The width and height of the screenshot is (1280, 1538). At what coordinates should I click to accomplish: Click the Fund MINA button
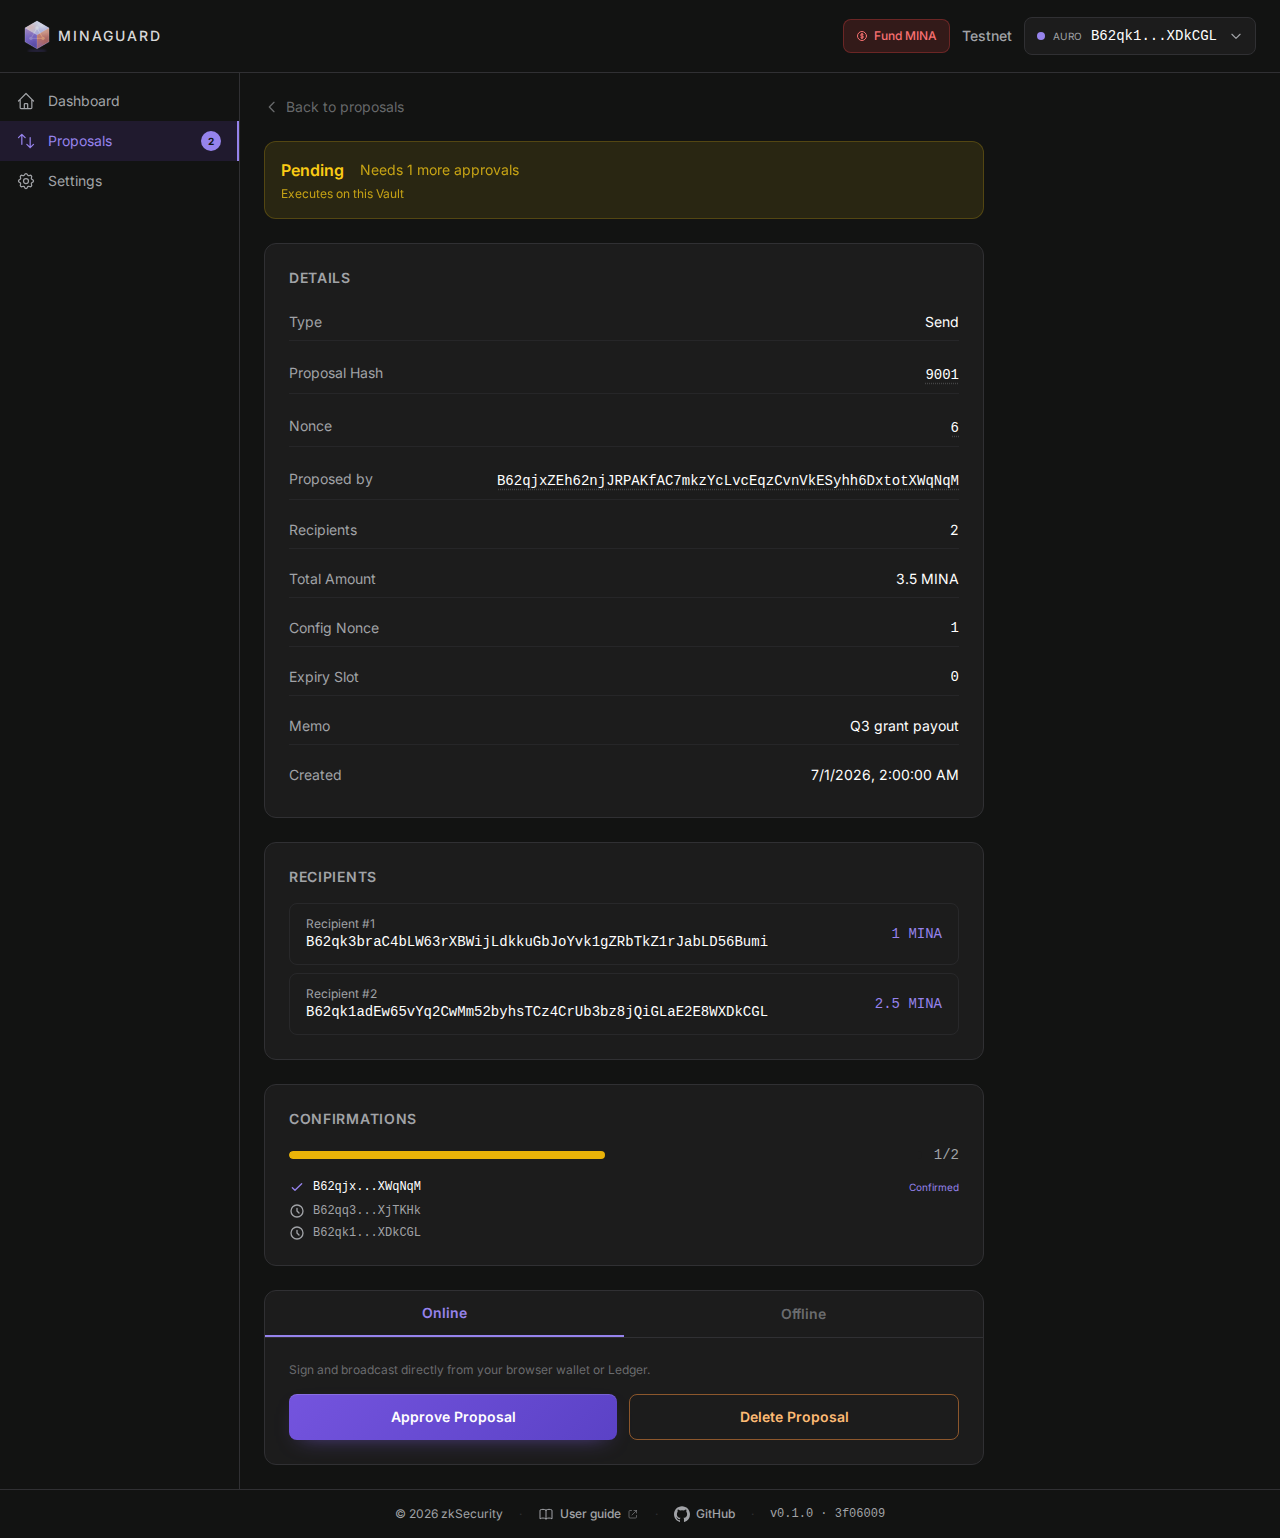[x=896, y=36]
